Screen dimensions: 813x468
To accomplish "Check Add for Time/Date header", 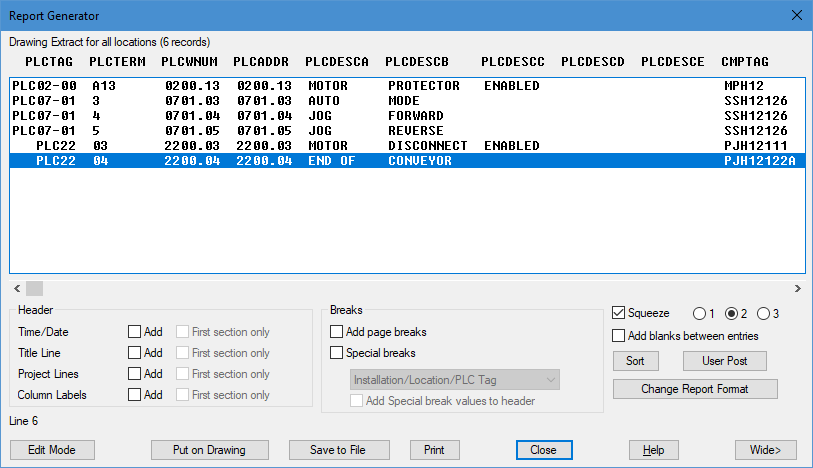I will click(134, 332).
